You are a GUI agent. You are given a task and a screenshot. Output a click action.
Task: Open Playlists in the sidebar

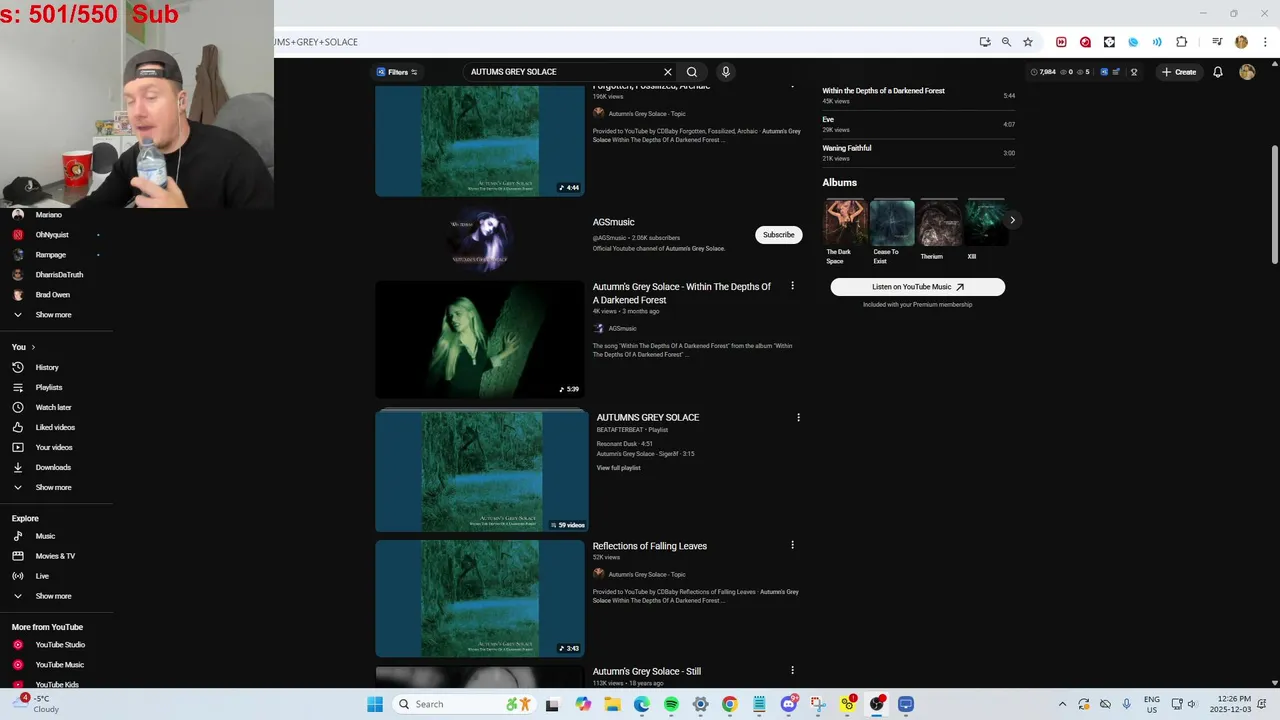[x=48, y=387]
